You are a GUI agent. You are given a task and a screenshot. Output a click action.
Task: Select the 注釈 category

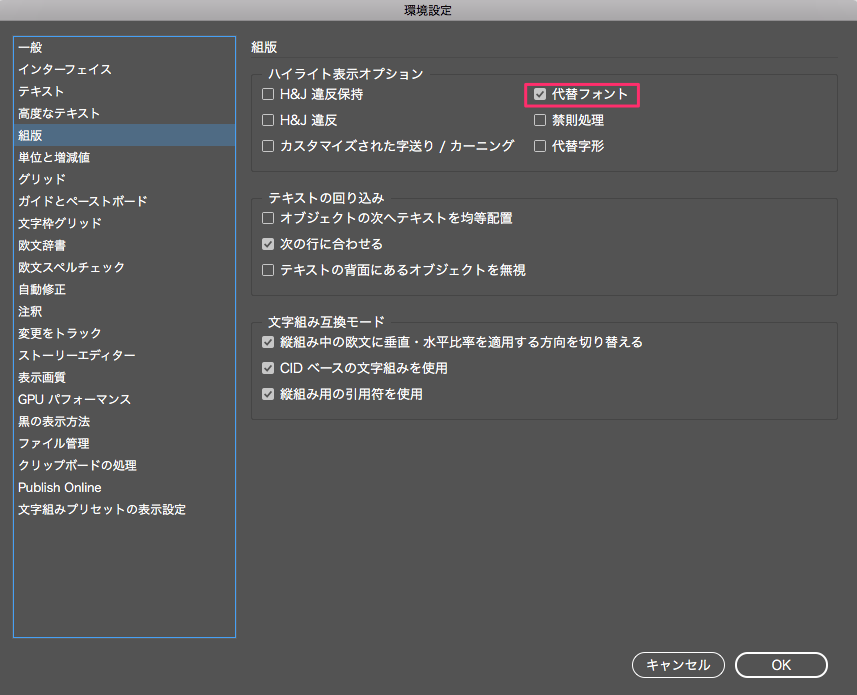pos(125,311)
